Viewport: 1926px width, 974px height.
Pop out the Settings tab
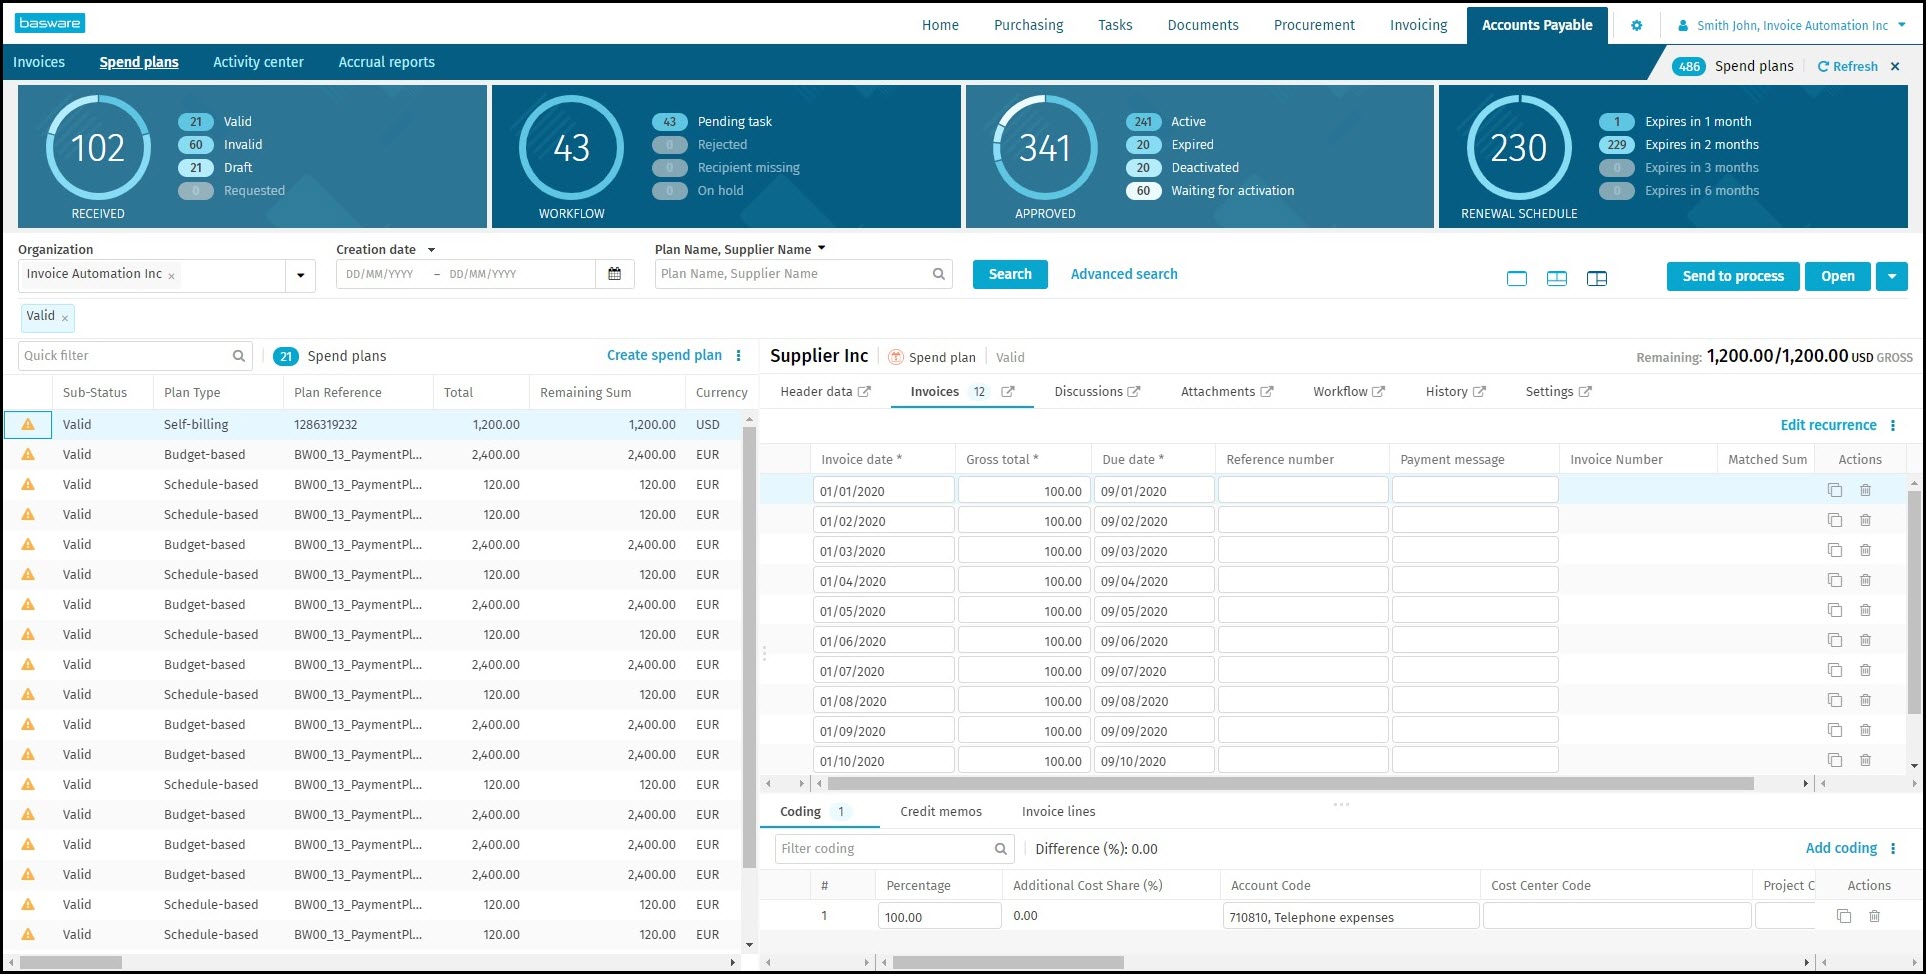click(1585, 392)
